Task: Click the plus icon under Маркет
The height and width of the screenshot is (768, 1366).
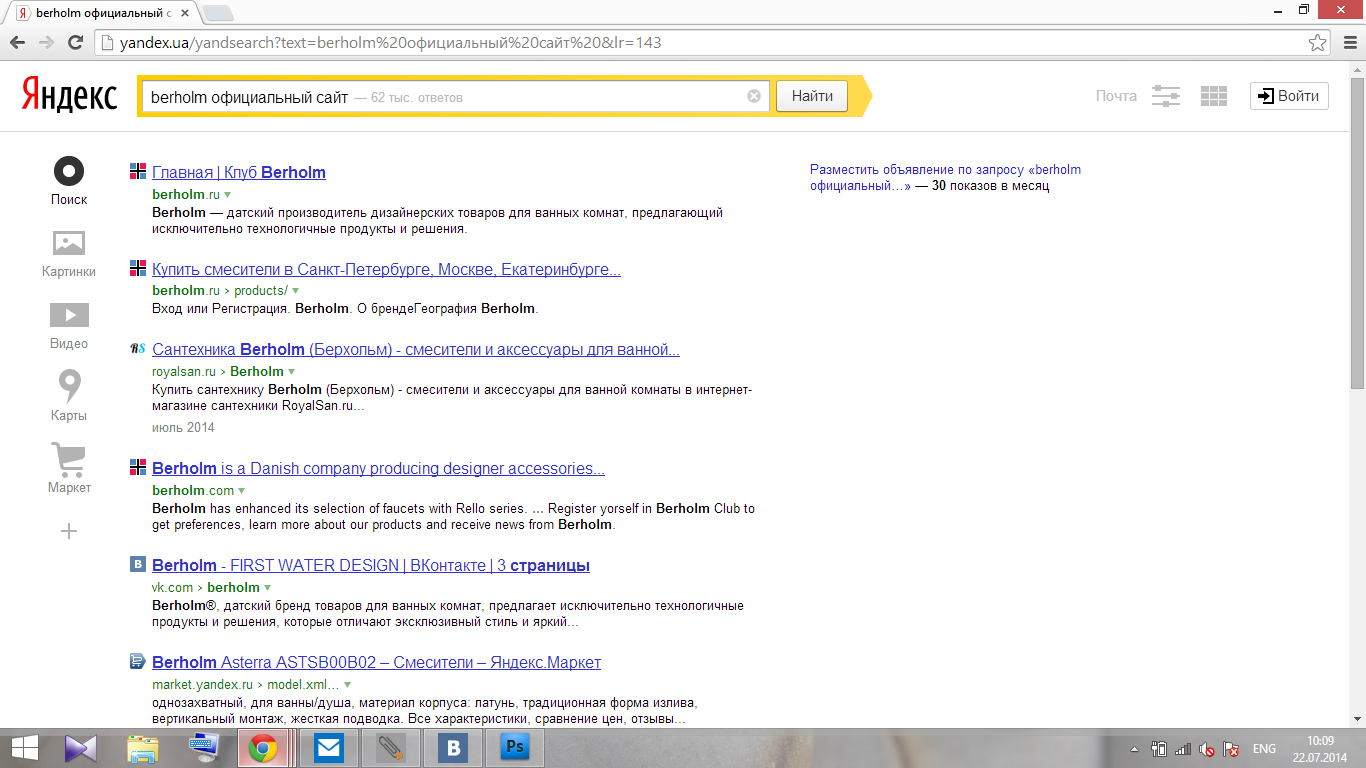Action: (x=69, y=531)
